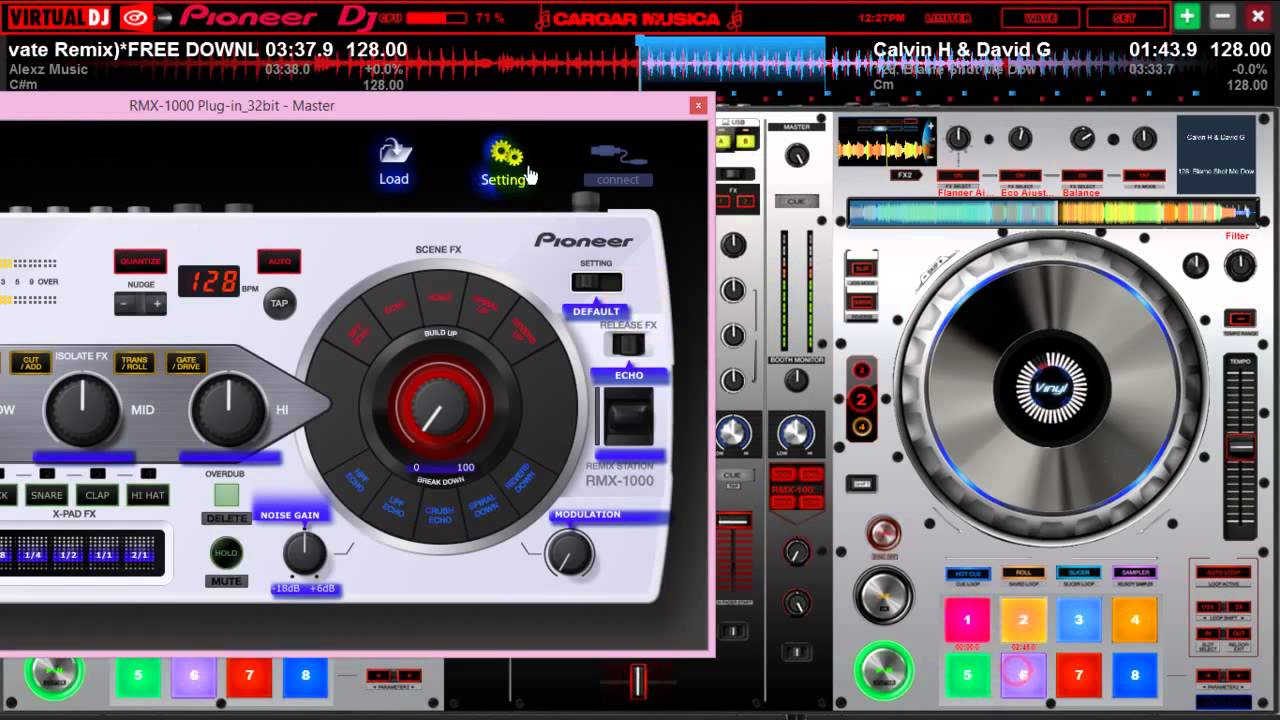Flip the SETTING switch above DEFAULT
Image resolution: width=1280 pixels, height=720 pixels.
(596, 282)
